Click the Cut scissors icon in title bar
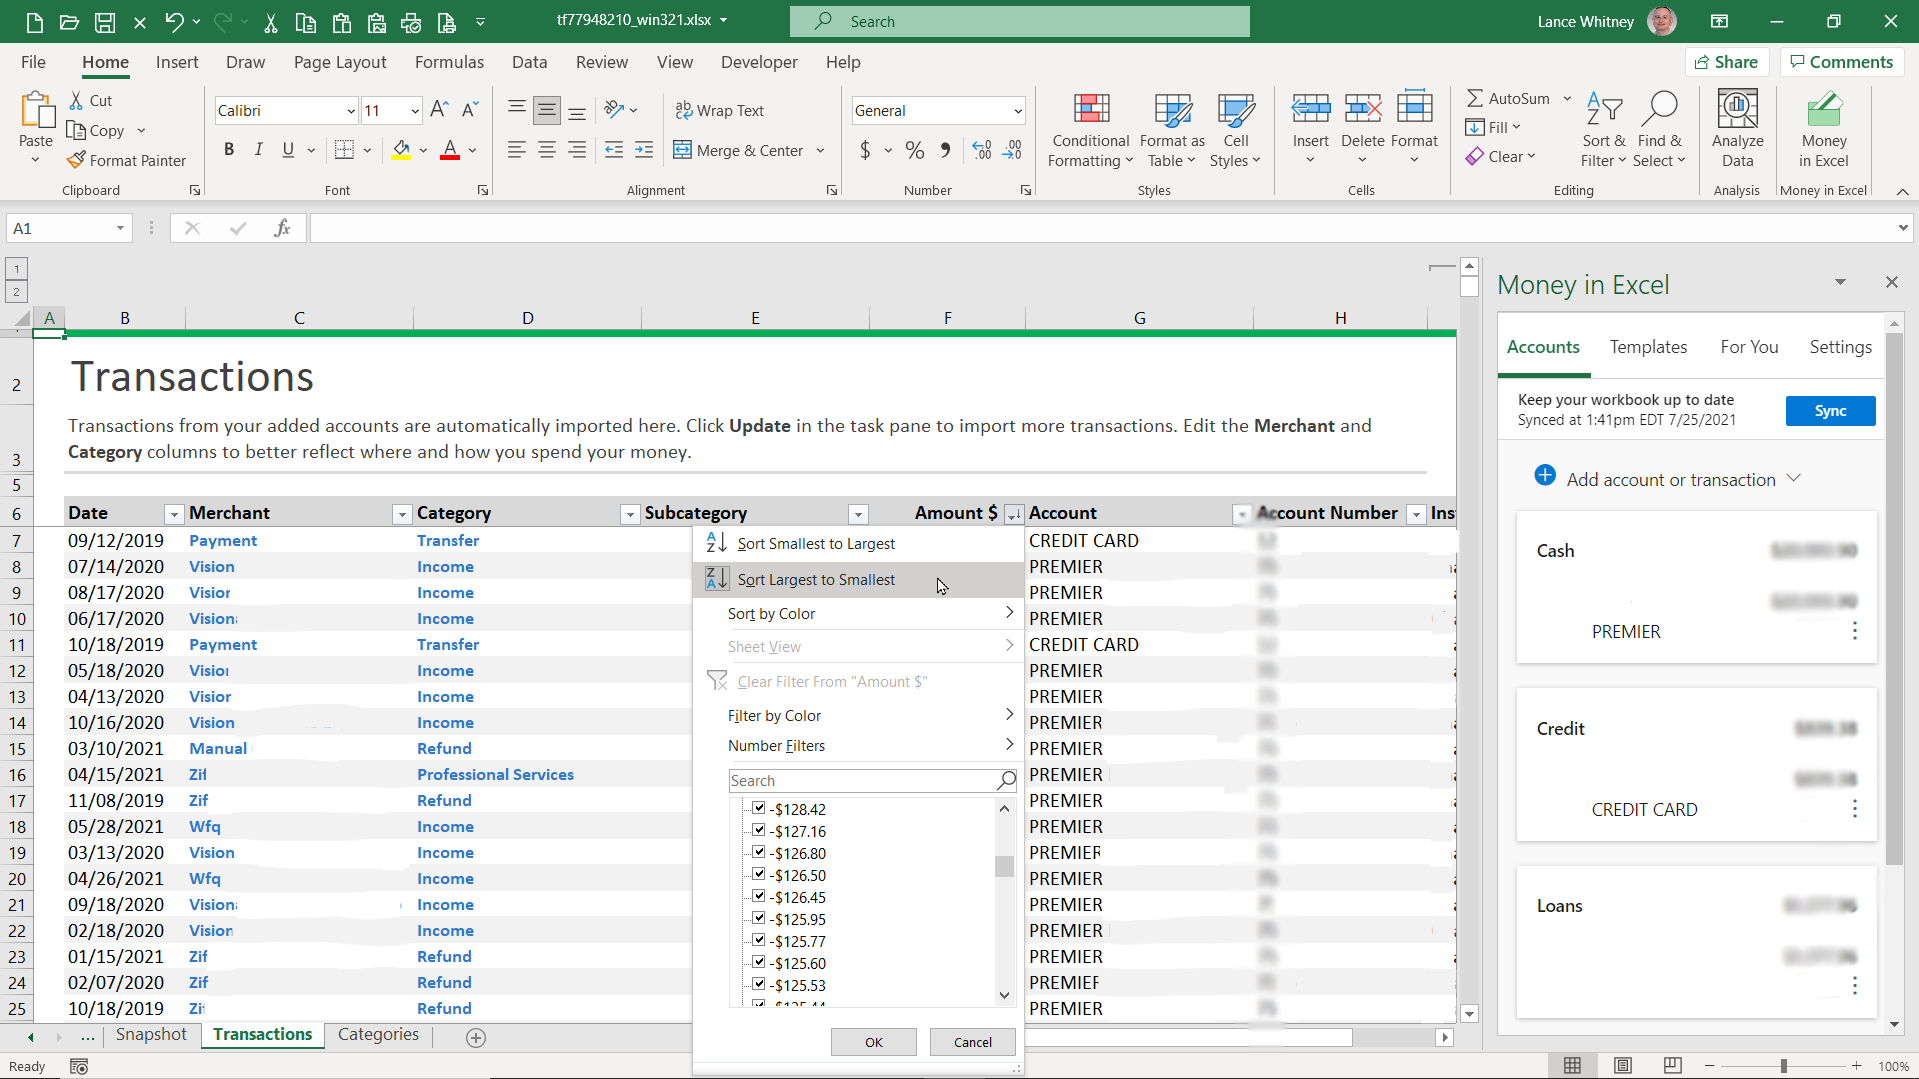 click(270, 21)
